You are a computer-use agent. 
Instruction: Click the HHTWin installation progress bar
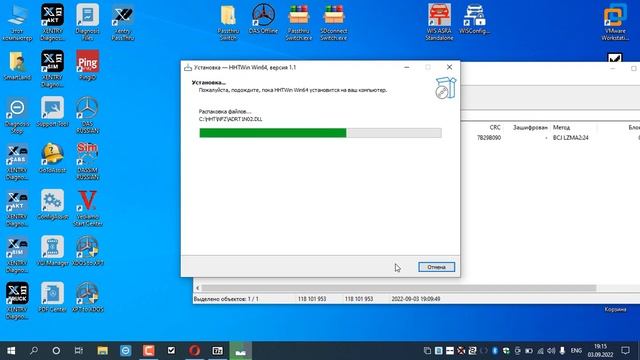pyautogui.click(x=320, y=133)
